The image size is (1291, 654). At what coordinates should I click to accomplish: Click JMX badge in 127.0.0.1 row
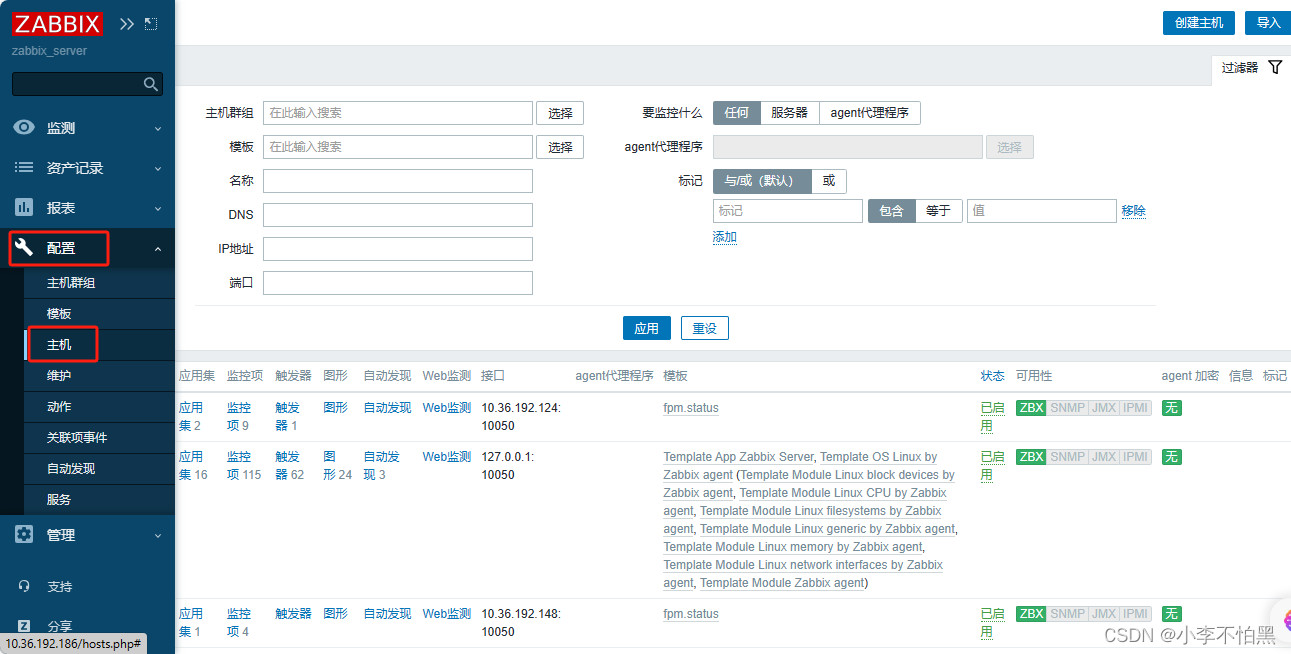tap(1103, 457)
